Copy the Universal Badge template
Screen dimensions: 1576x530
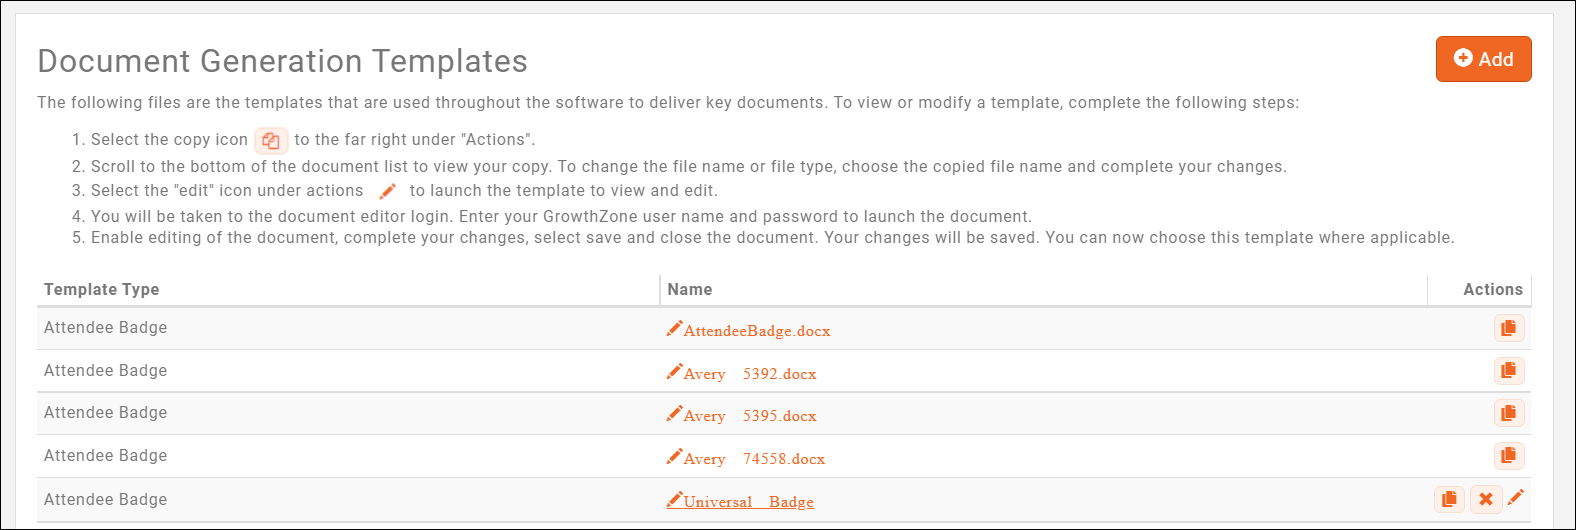pyautogui.click(x=1449, y=499)
